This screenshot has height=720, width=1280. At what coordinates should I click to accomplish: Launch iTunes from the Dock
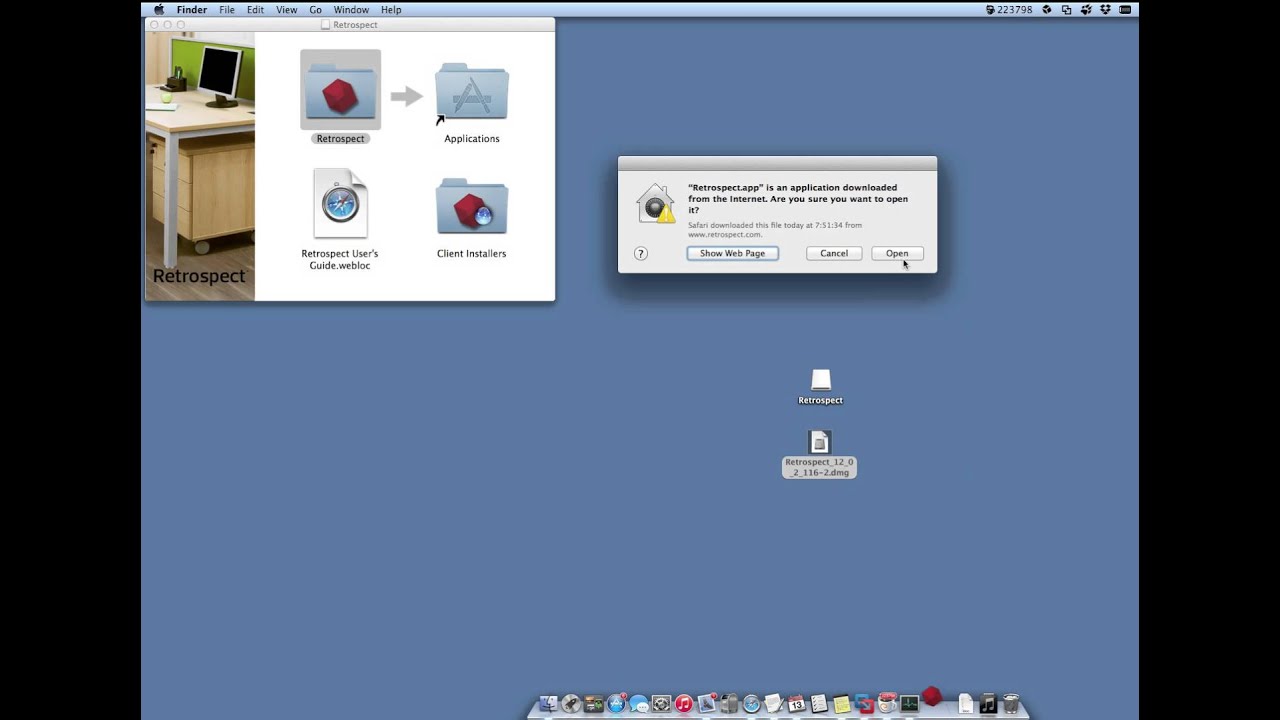(x=684, y=704)
